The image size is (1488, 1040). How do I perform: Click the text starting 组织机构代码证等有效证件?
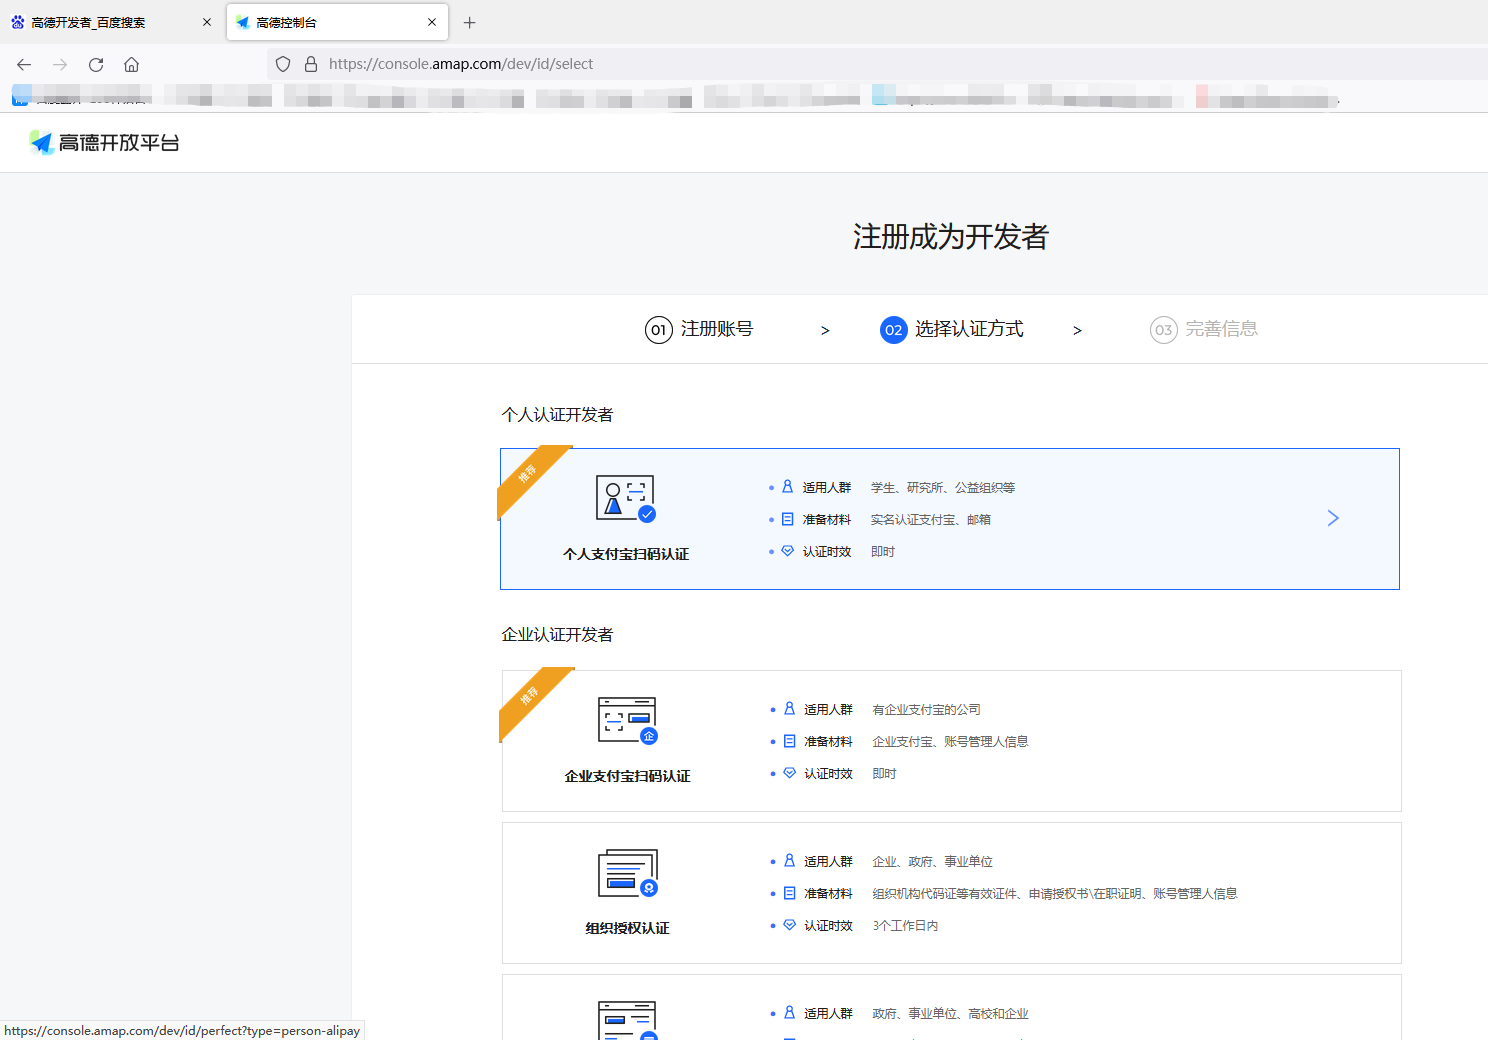1055,894
